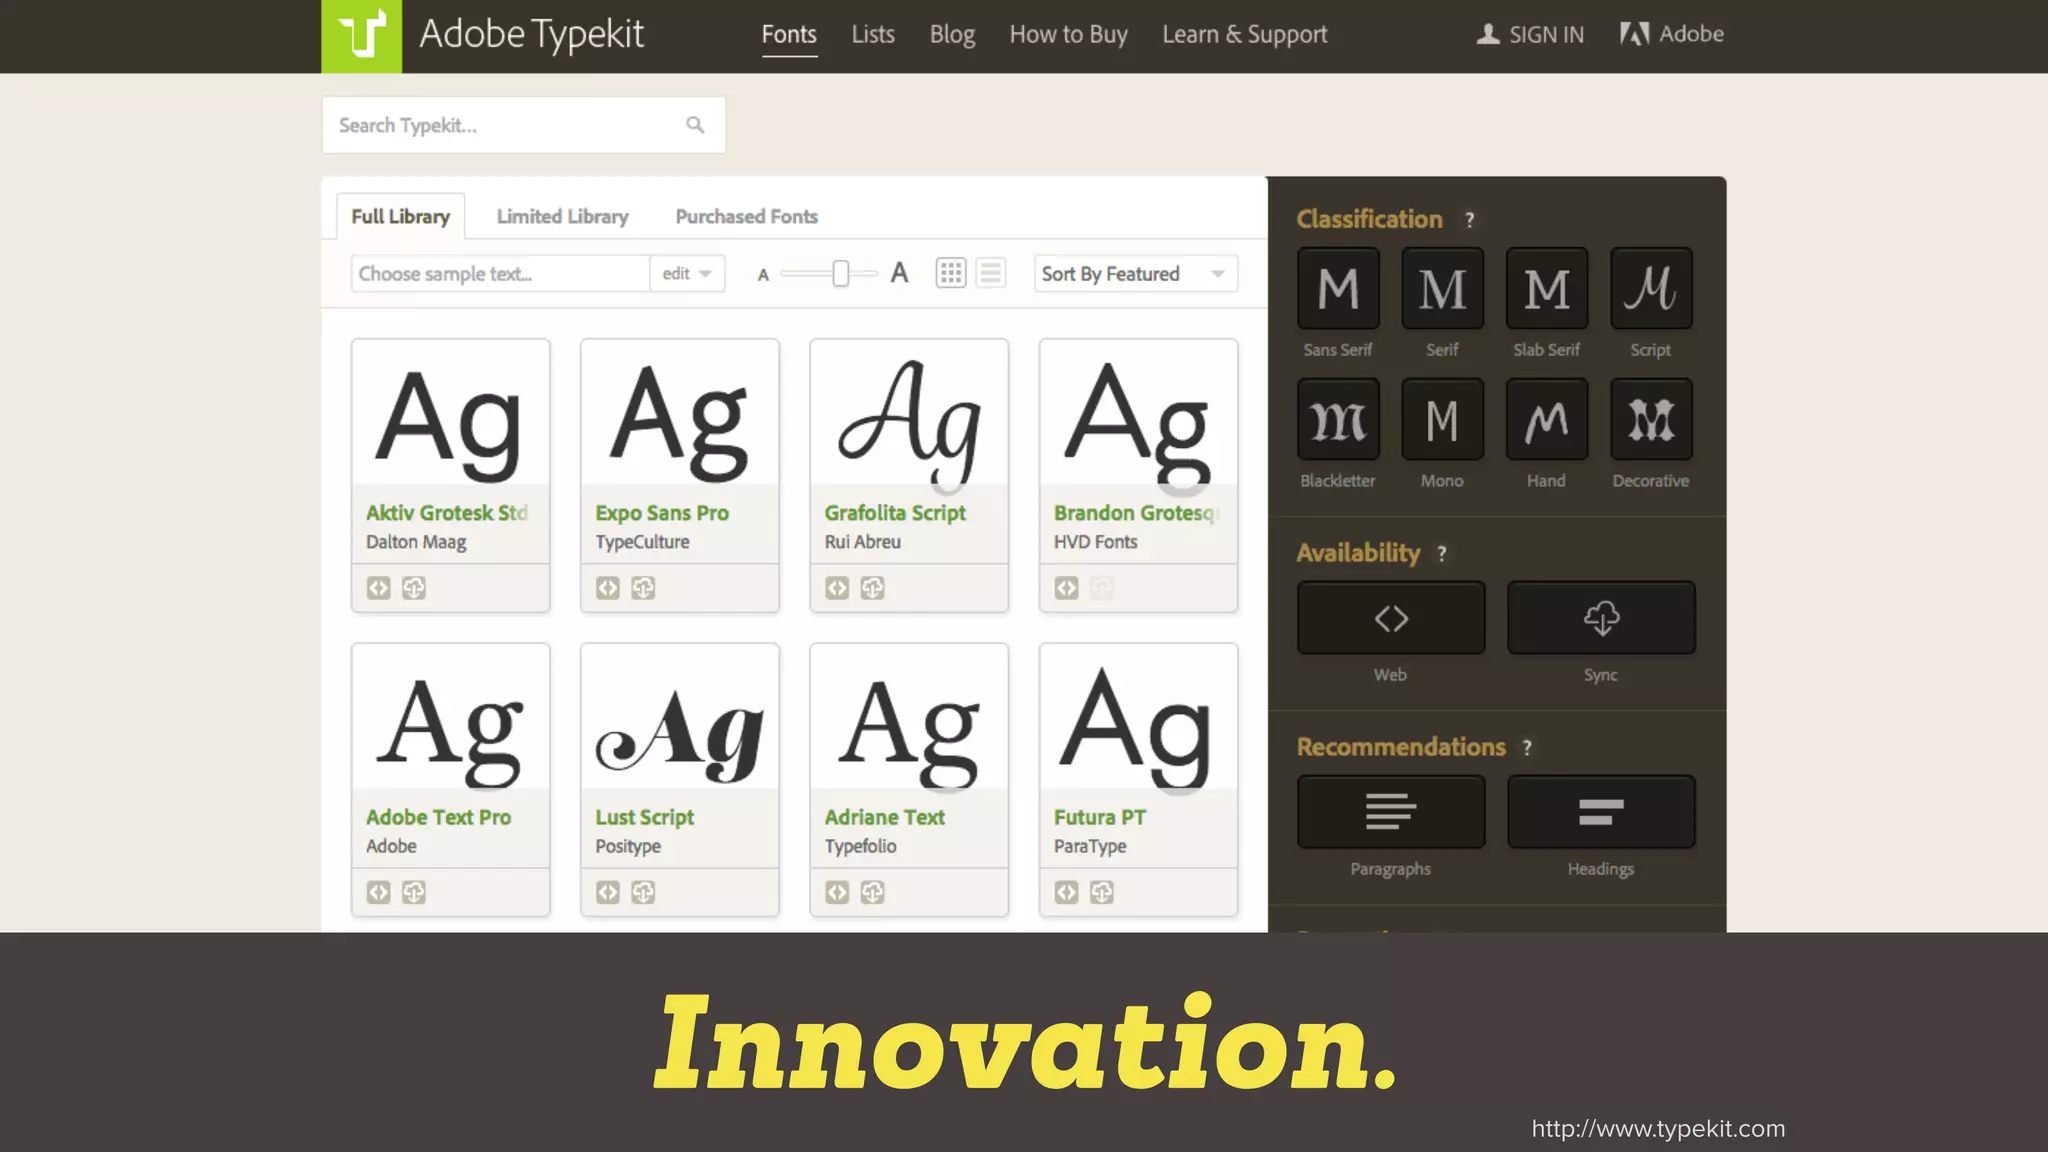Open Learn & Support menu
The image size is (2048, 1152).
(x=1245, y=35)
